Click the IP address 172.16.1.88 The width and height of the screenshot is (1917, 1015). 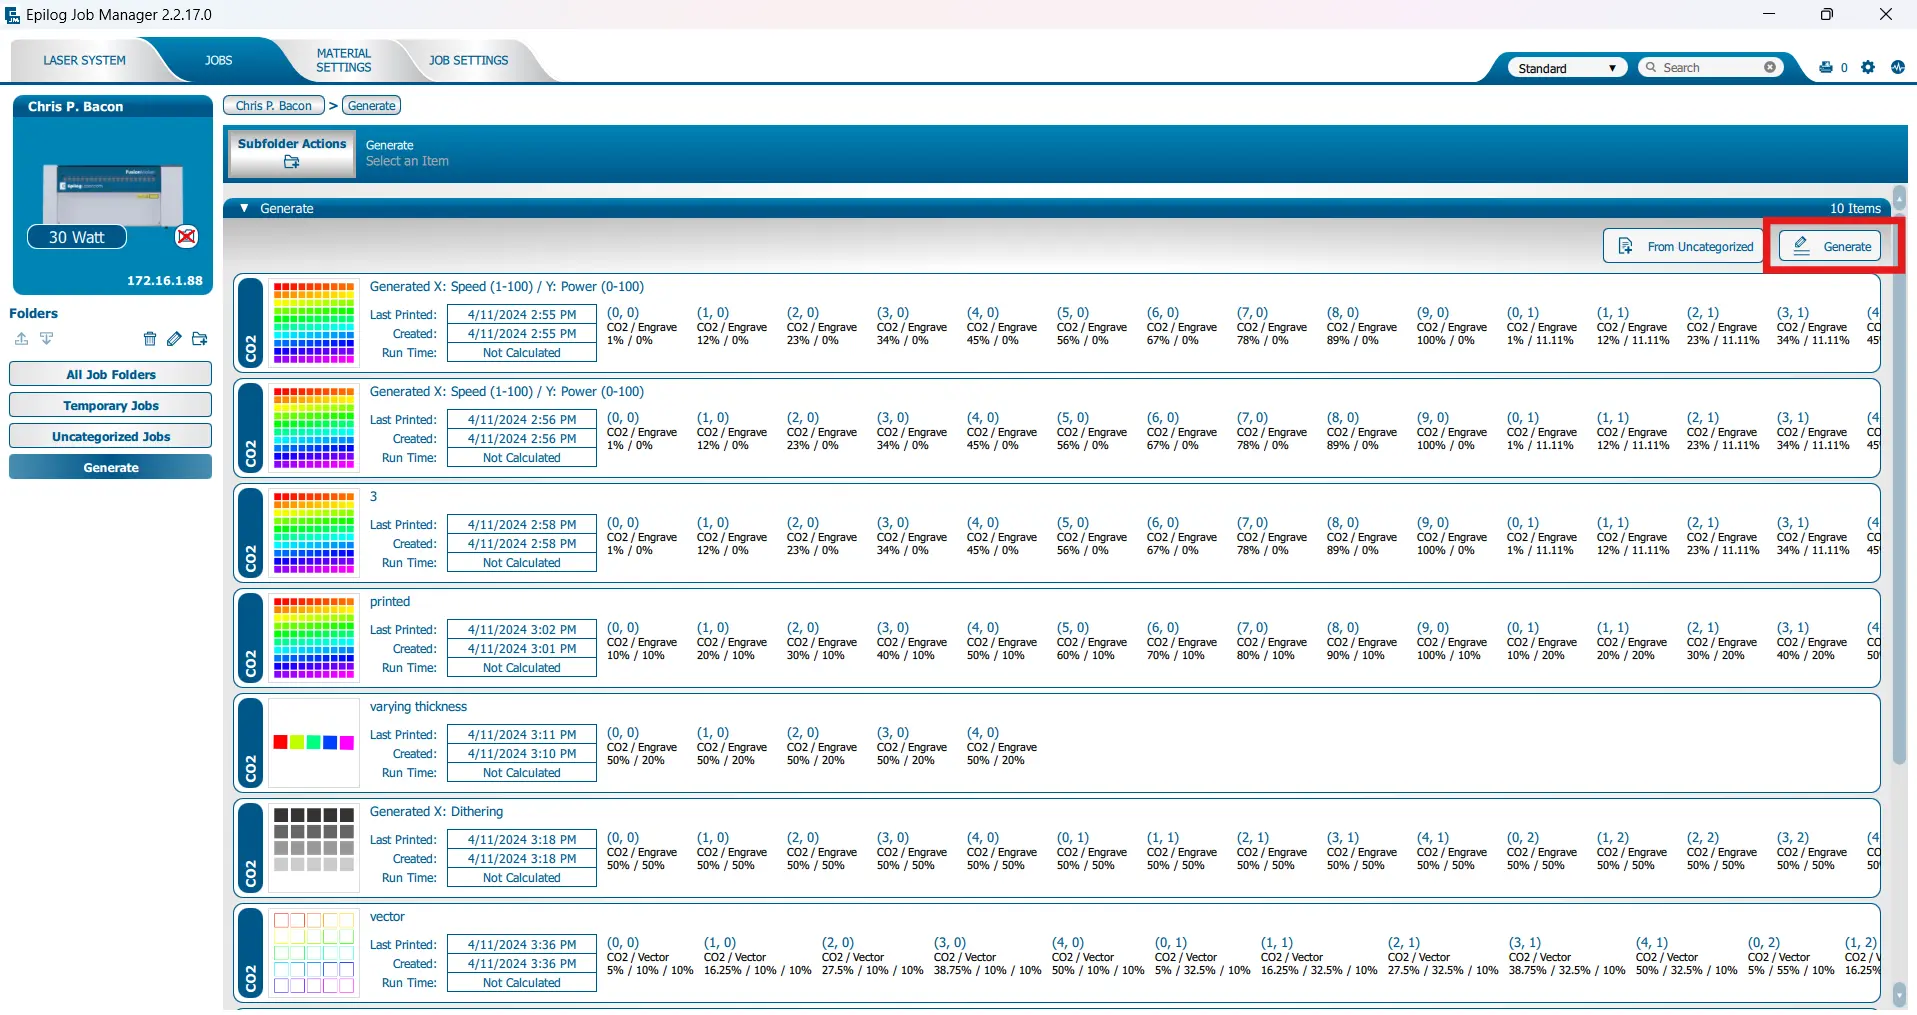coord(165,280)
